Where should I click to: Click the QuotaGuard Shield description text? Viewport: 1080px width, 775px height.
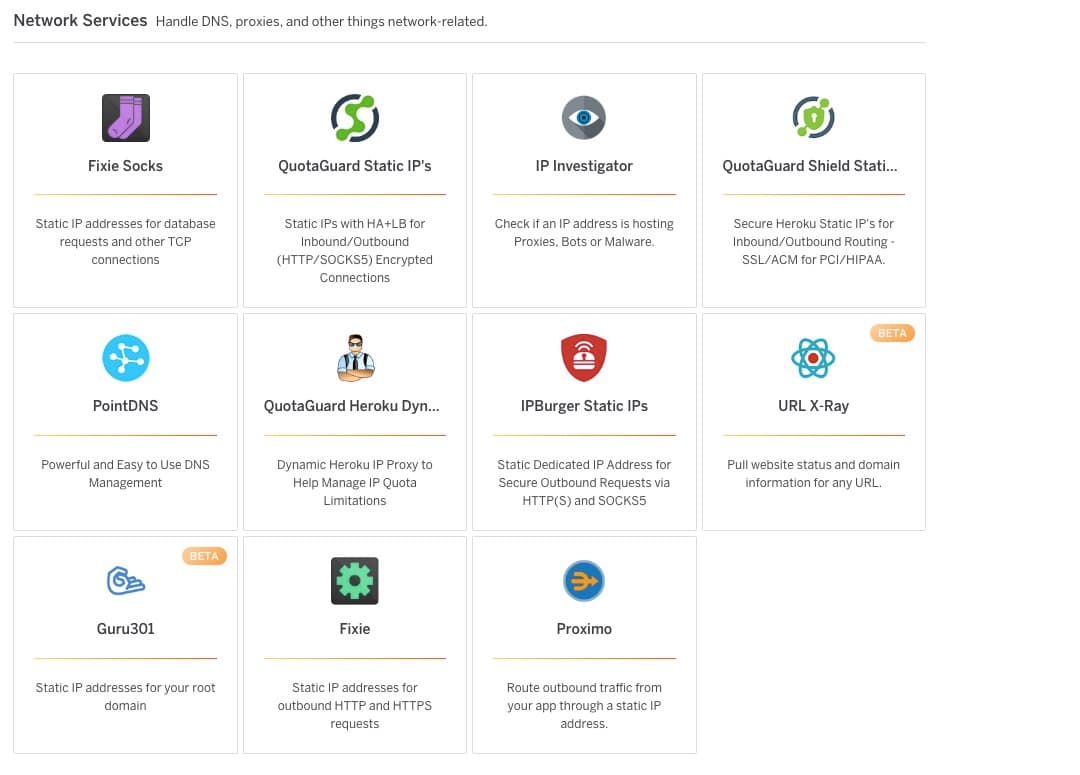click(813, 242)
